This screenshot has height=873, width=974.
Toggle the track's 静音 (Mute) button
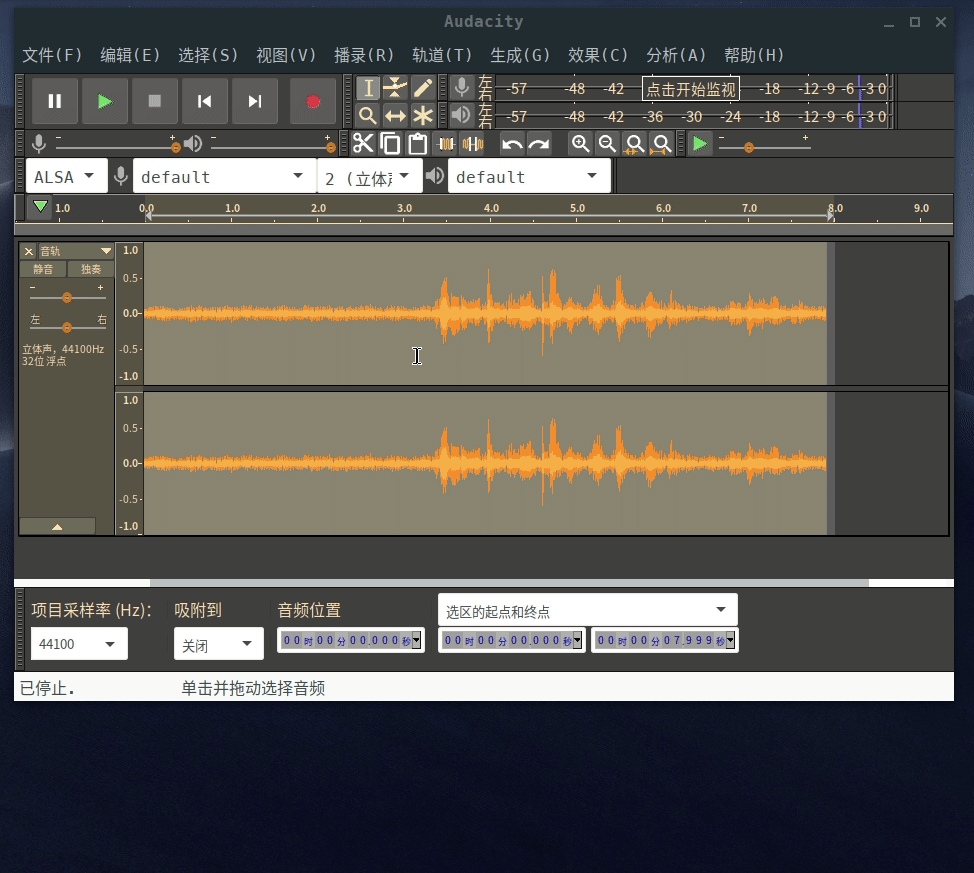coord(43,269)
